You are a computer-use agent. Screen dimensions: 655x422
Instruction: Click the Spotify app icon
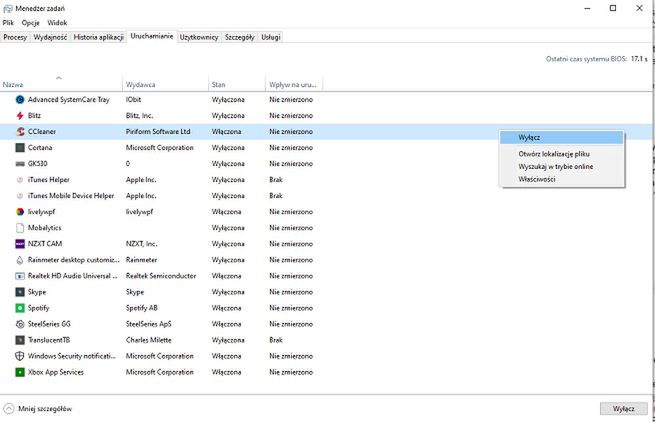(20, 308)
